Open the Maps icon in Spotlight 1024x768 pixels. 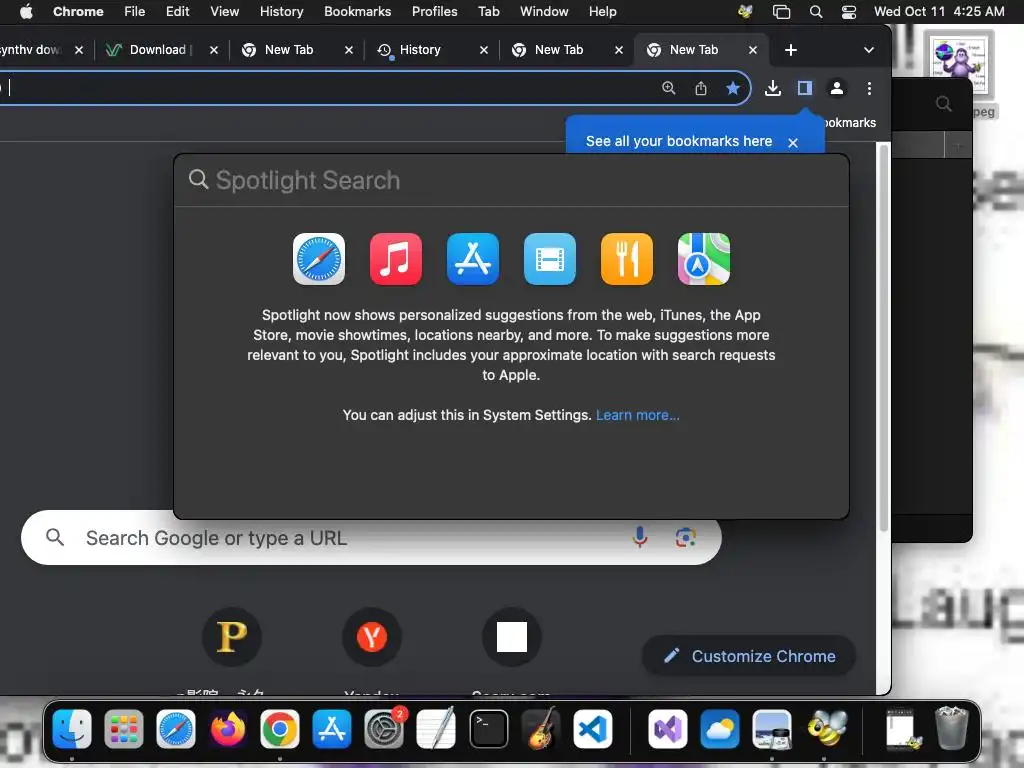click(704, 259)
